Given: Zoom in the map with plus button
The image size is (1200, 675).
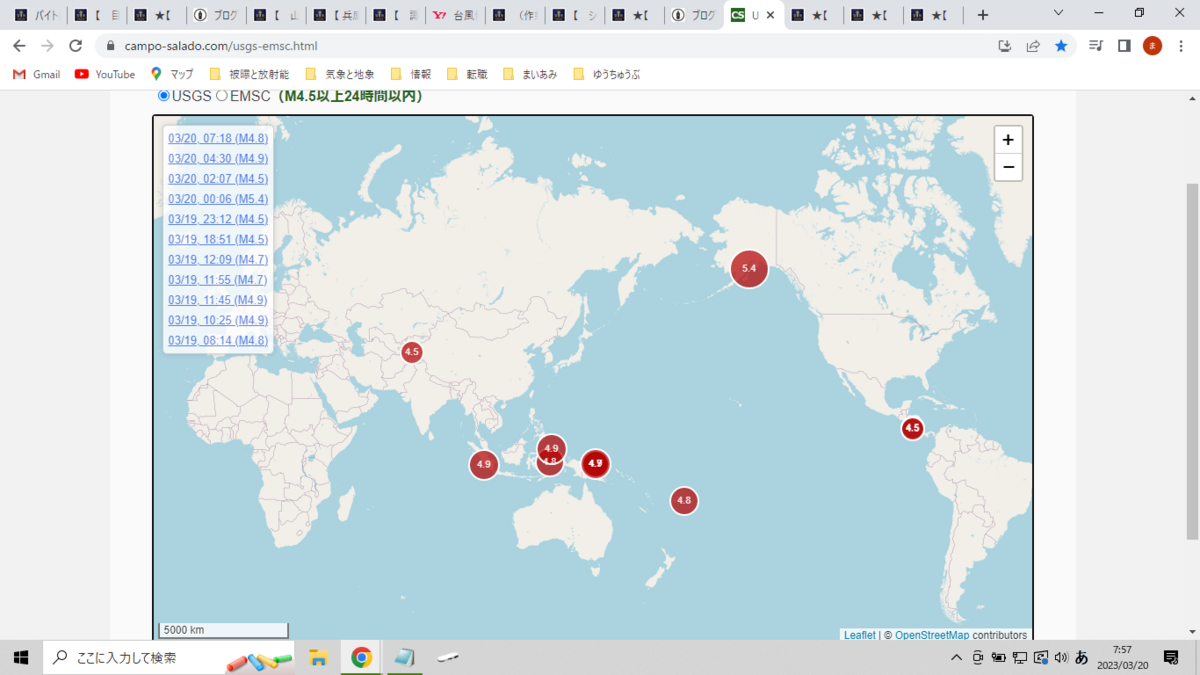Looking at the screenshot, I should (1008, 140).
